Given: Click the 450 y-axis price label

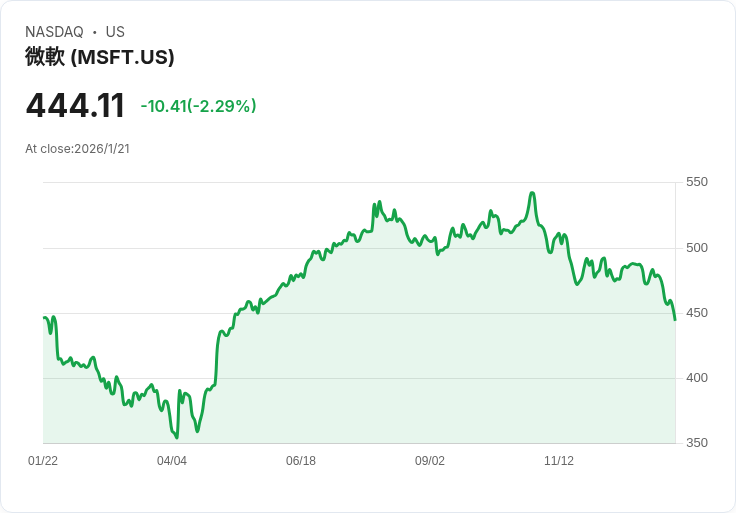Looking at the screenshot, I should point(697,313).
